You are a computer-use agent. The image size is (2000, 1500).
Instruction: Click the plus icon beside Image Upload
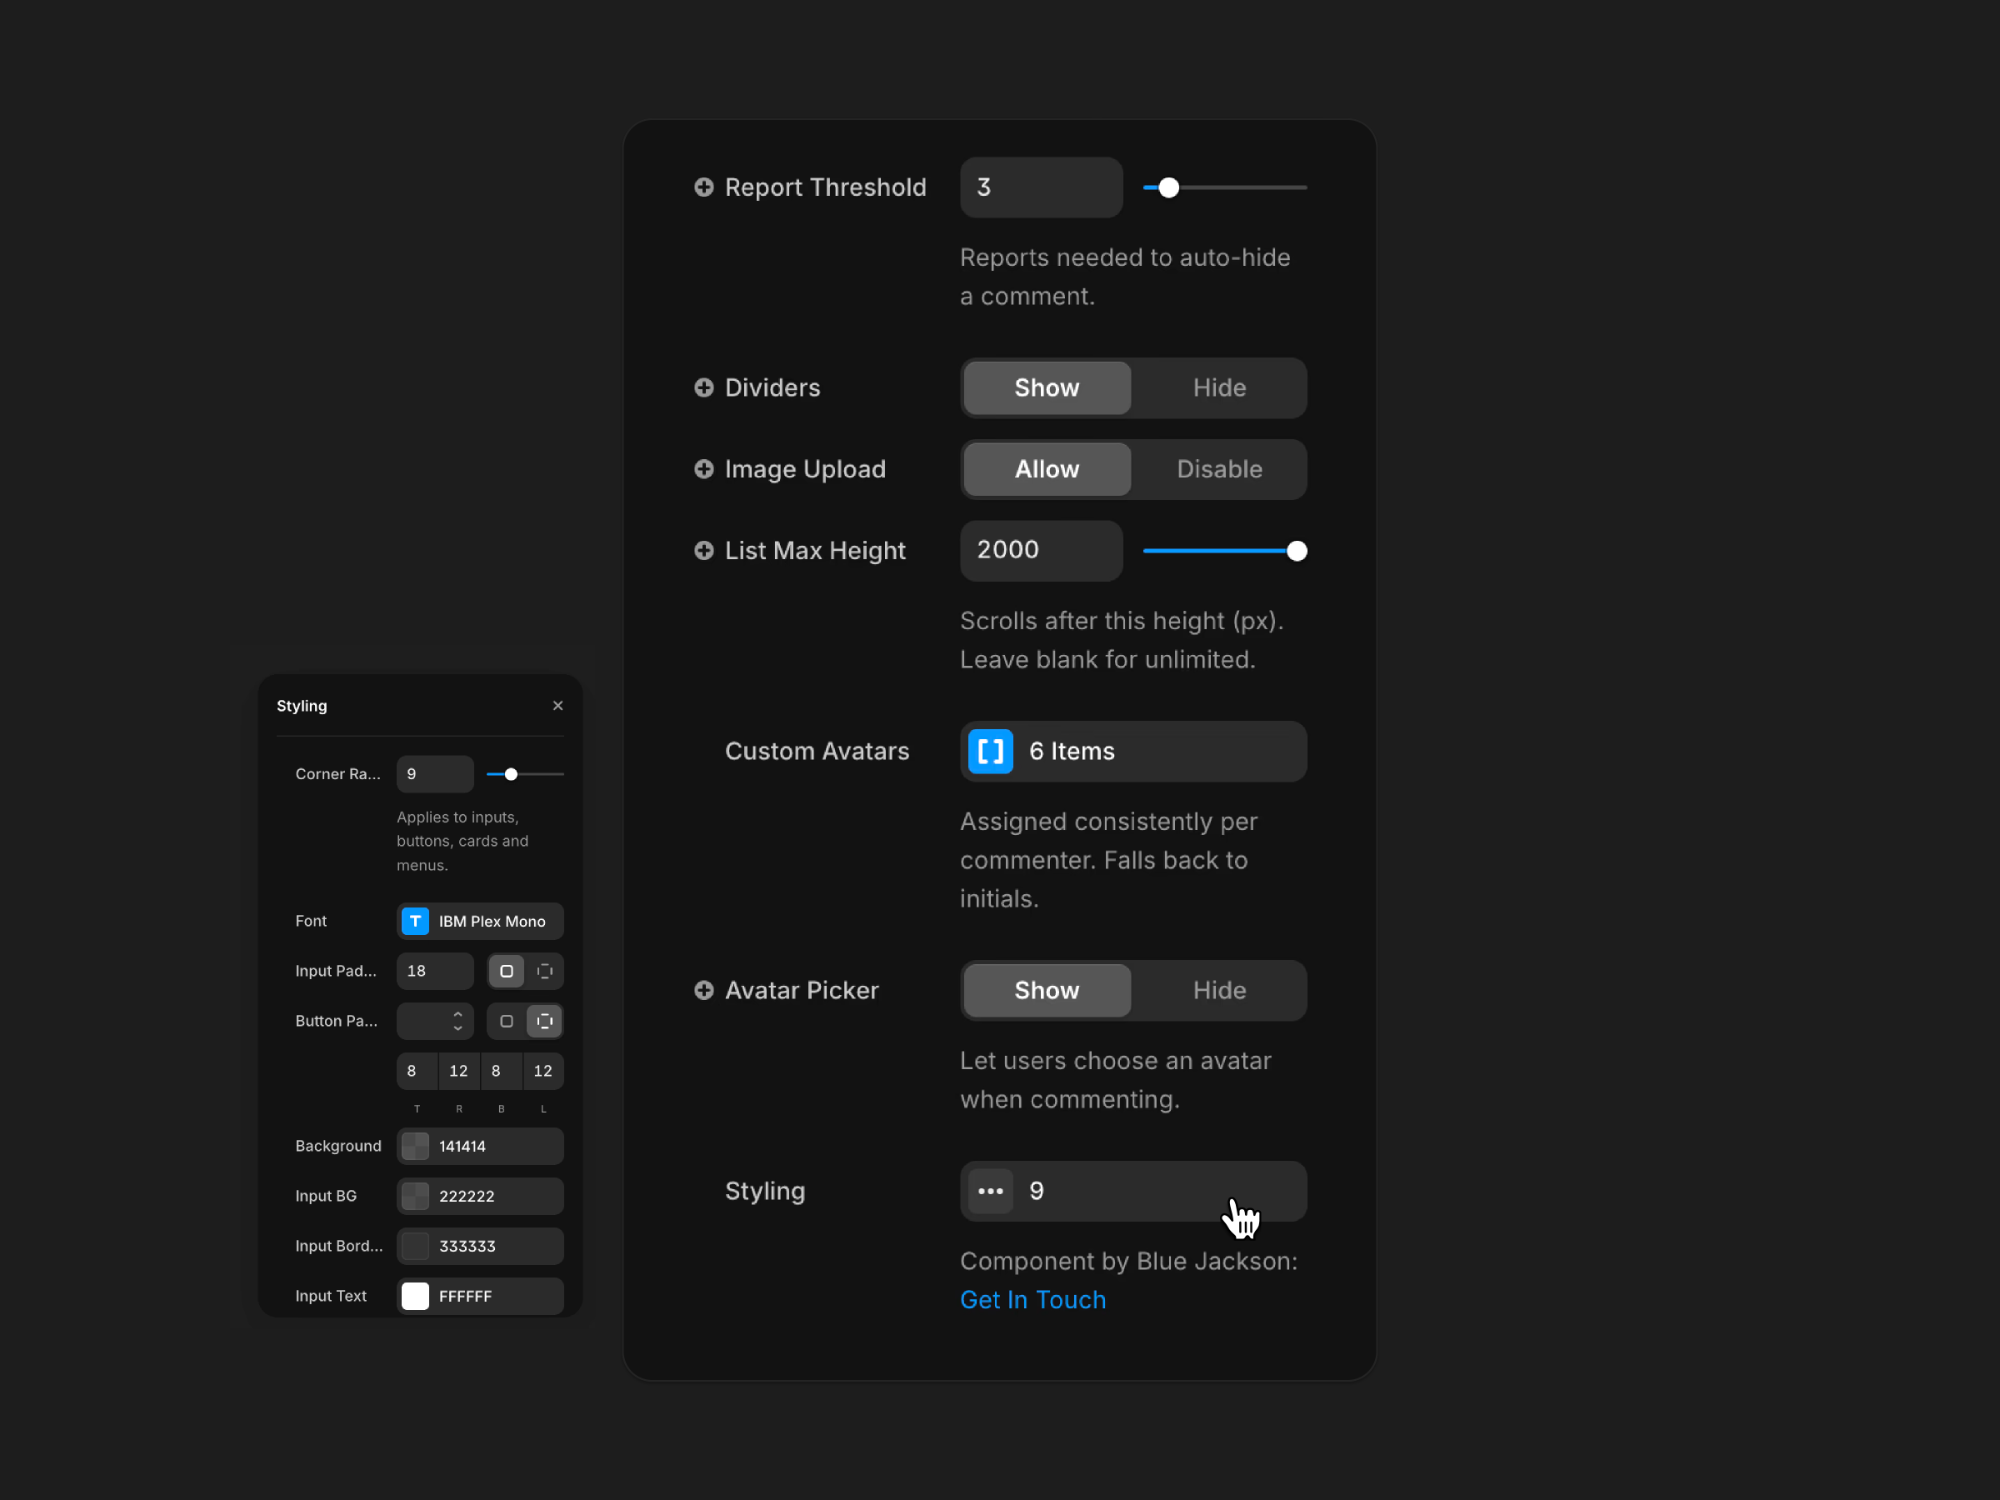[x=704, y=469]
